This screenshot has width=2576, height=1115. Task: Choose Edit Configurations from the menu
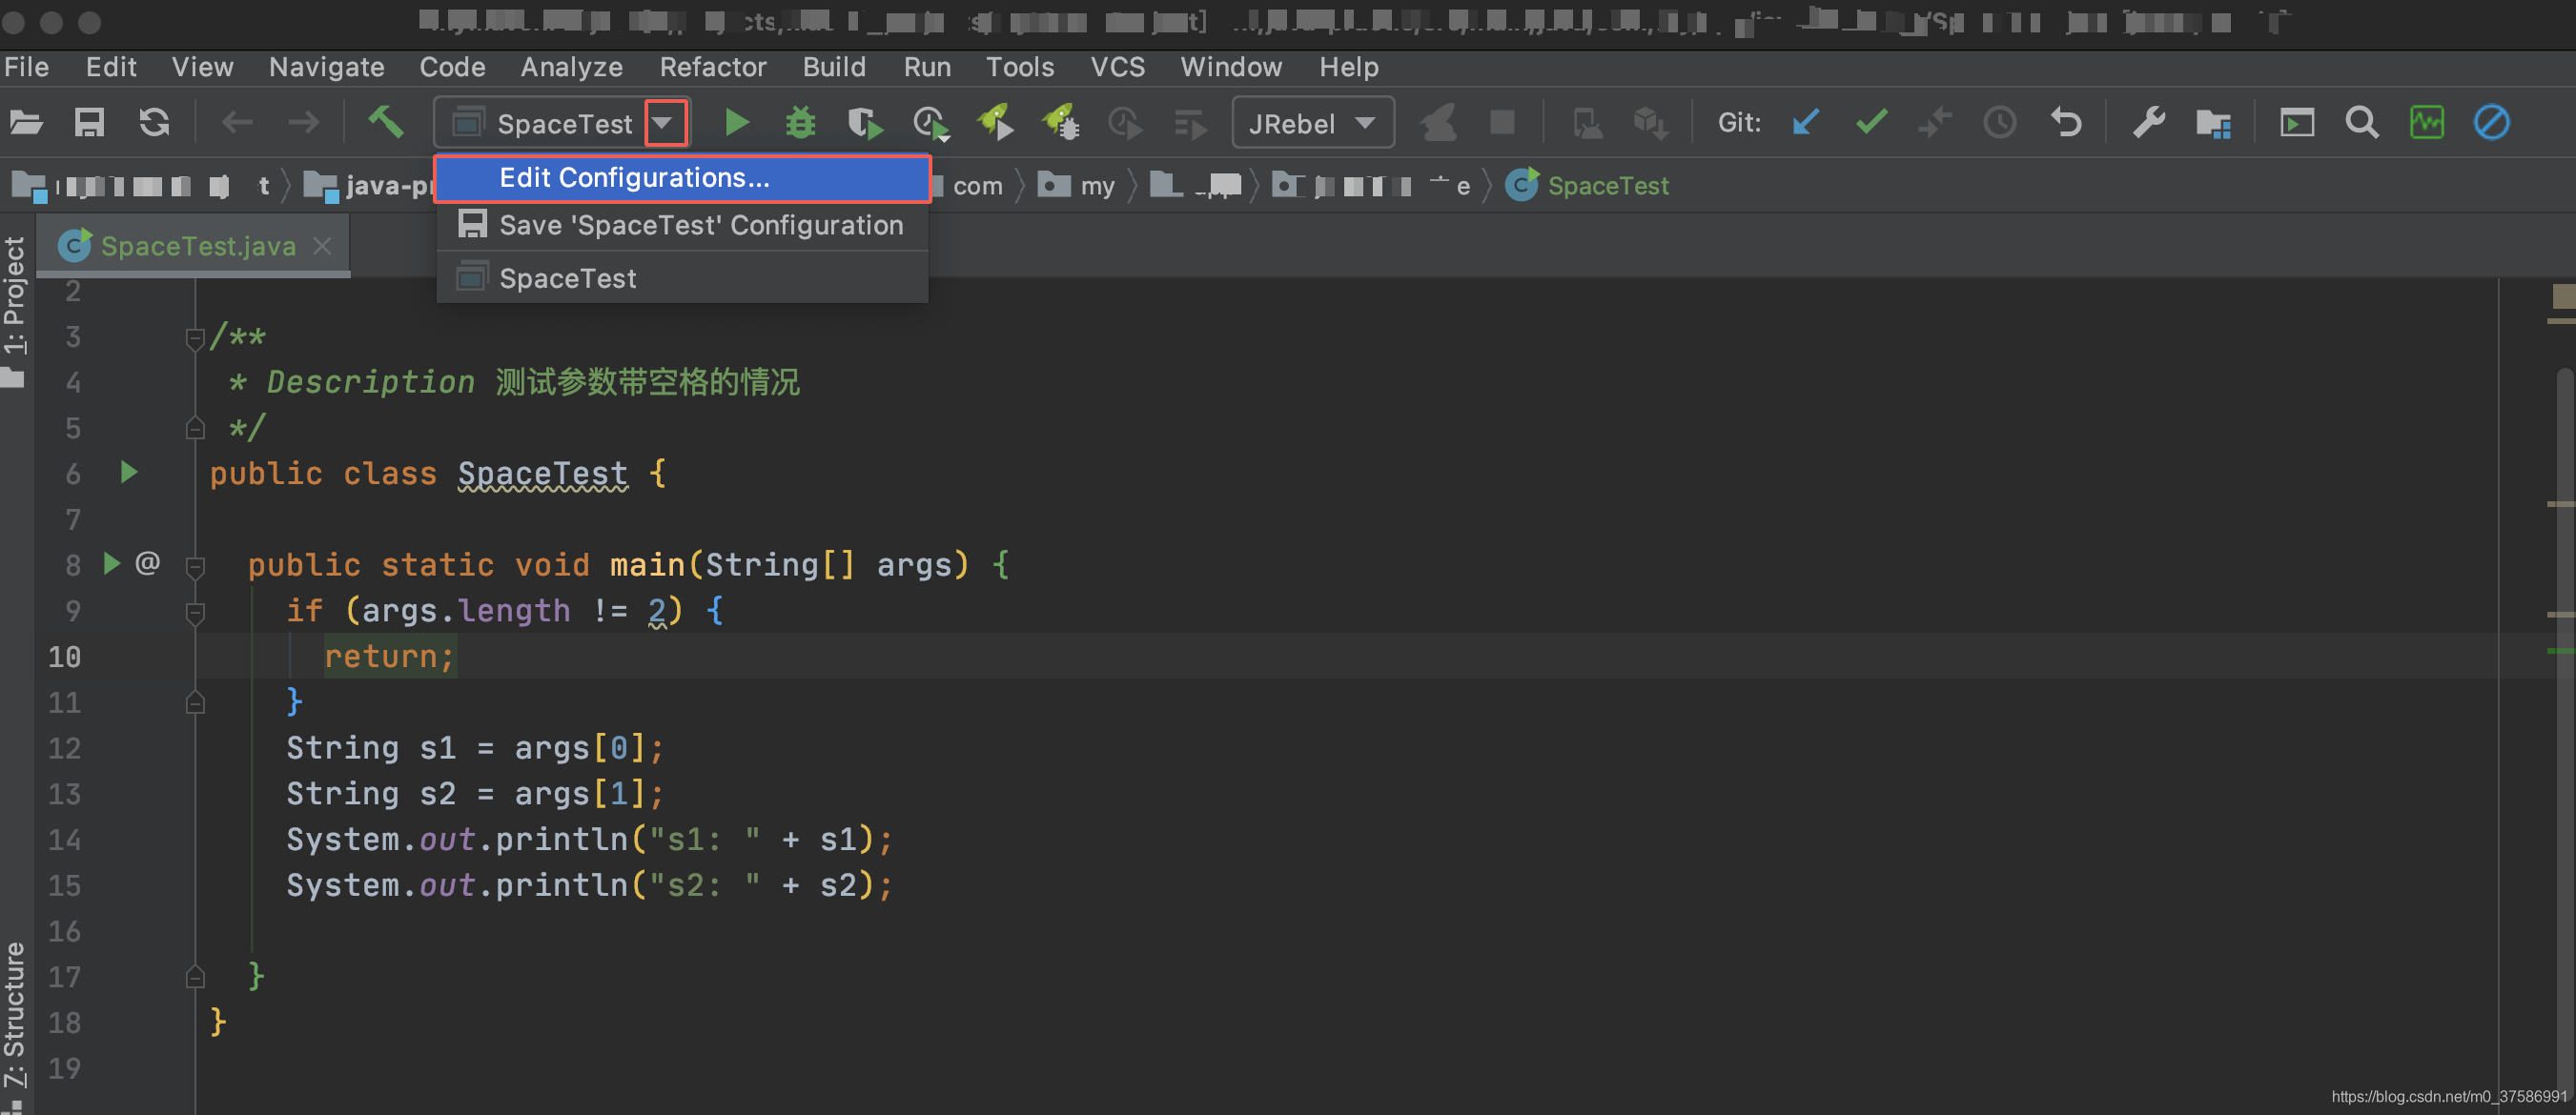pos(635,178)
